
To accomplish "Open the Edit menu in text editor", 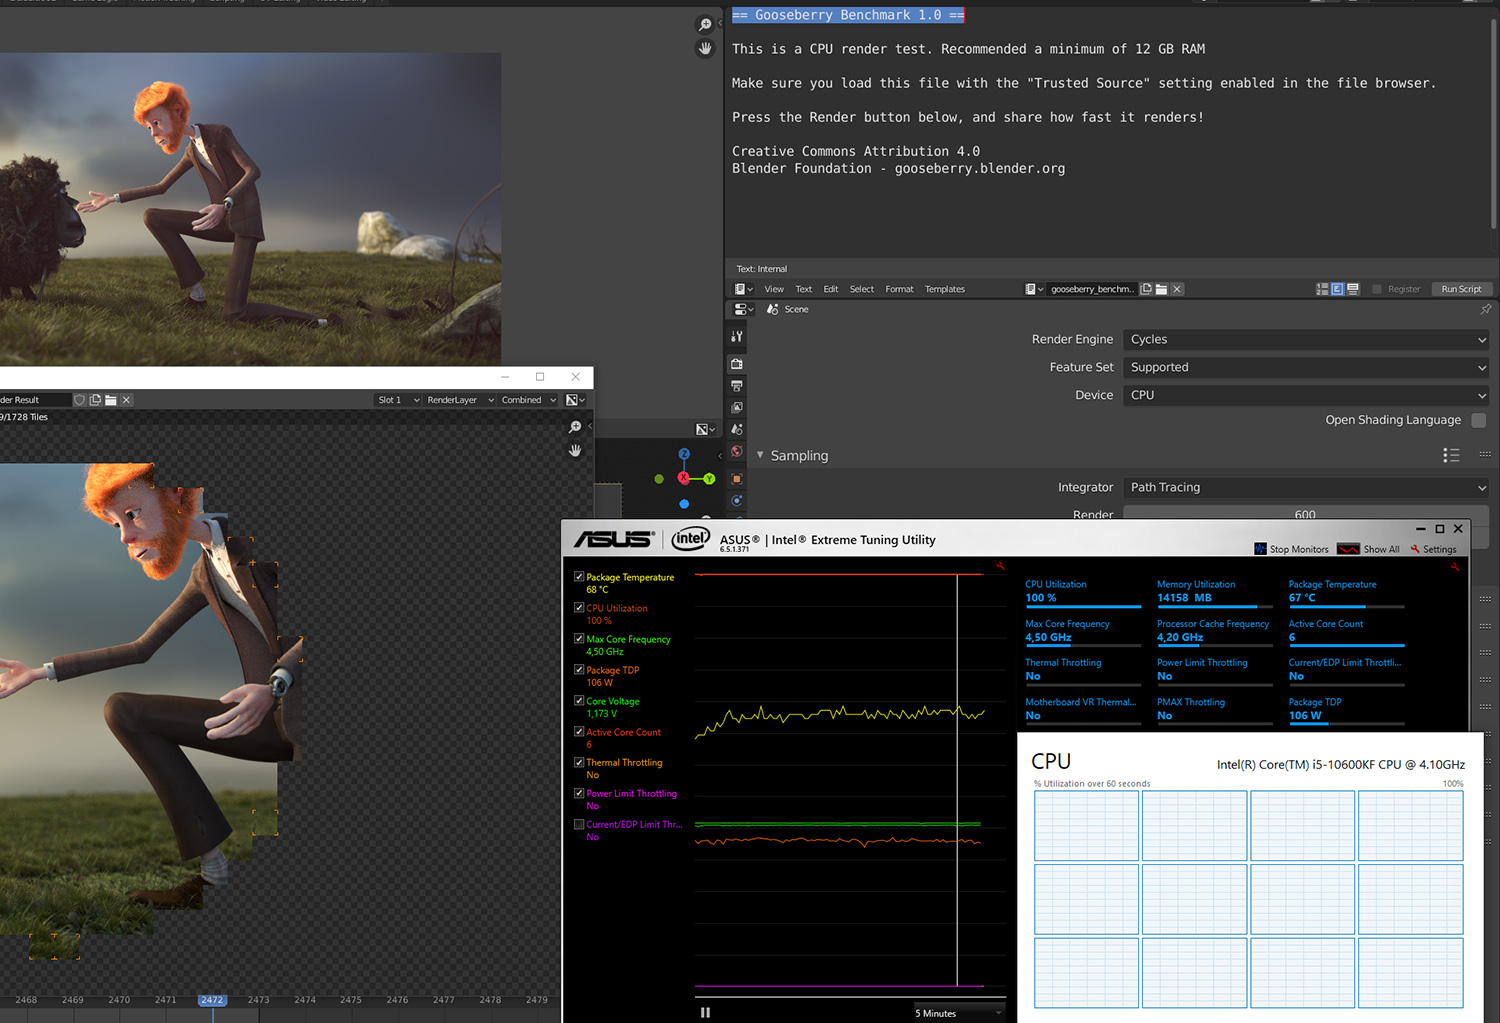I will (x=831, y=289).
